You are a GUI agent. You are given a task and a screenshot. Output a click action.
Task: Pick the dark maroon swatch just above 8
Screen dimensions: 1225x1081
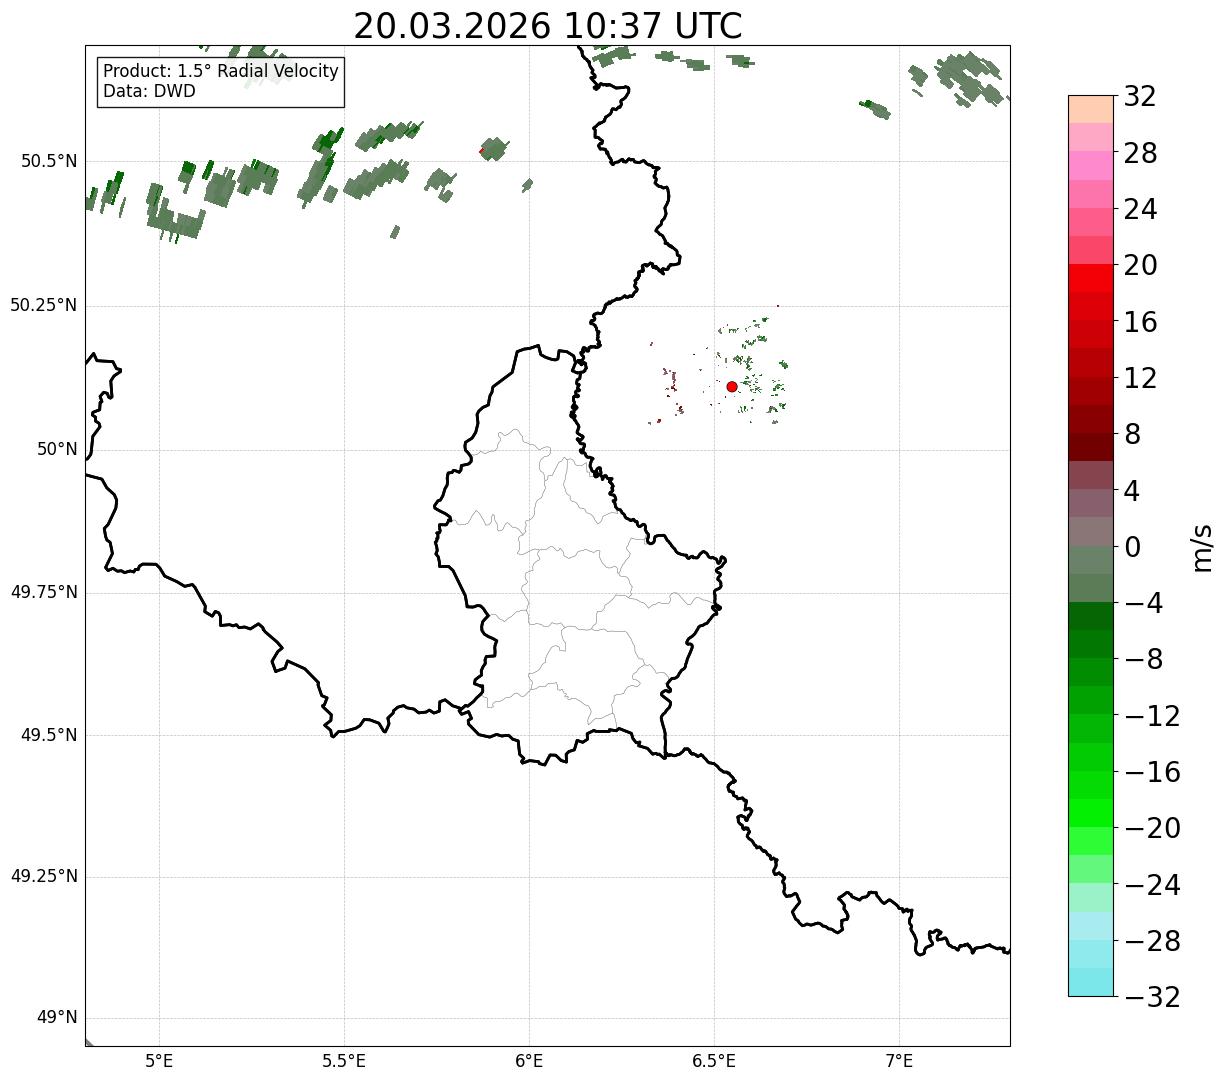coord(1091,419)
